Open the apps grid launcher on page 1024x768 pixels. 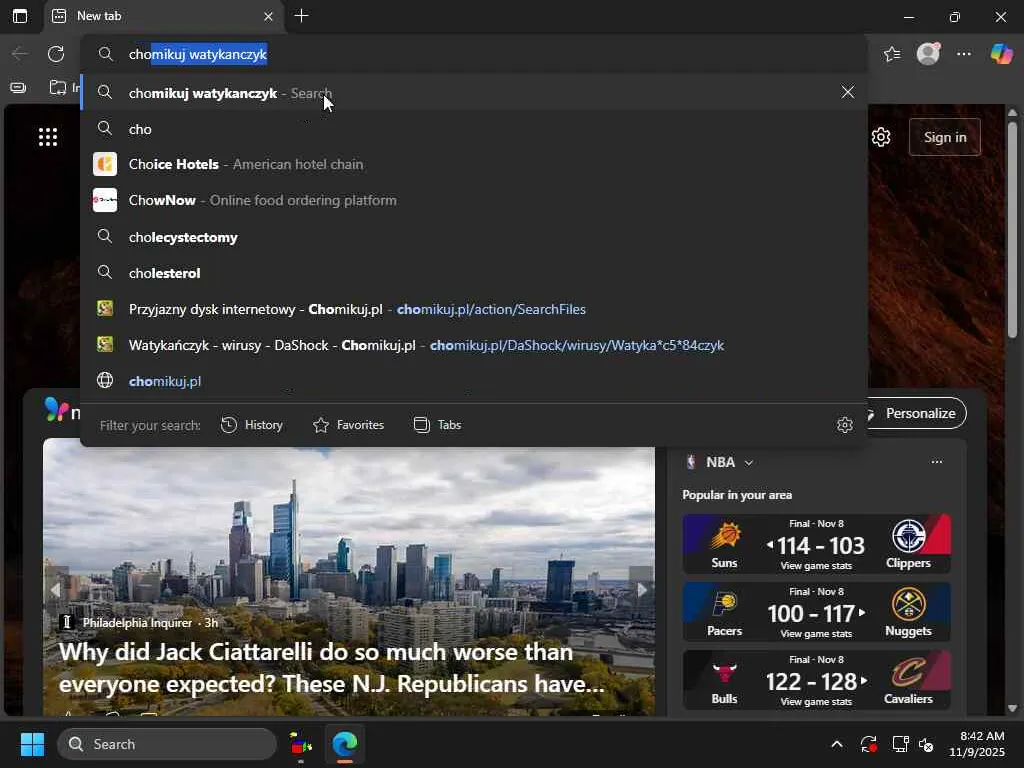point(48,136)
